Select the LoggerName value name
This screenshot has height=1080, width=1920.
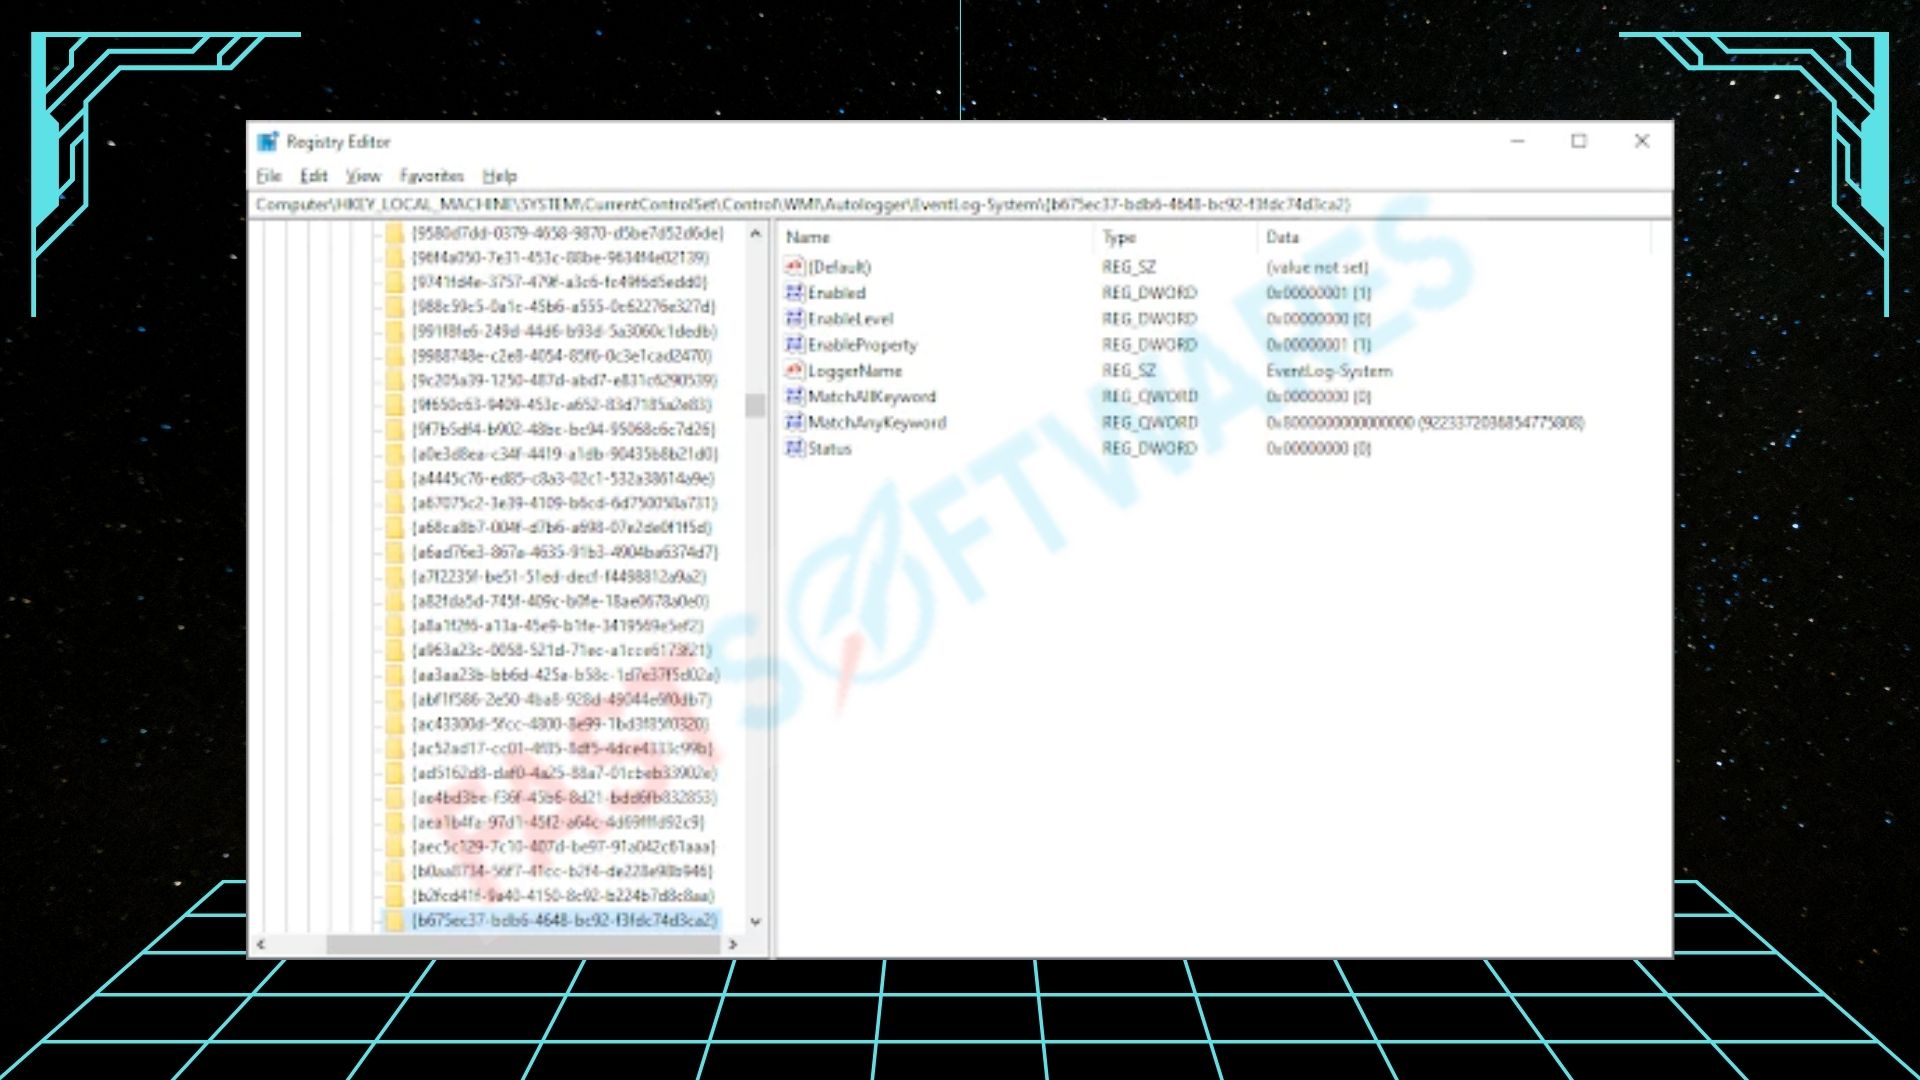pyautogui.click(x=855, y=371)
